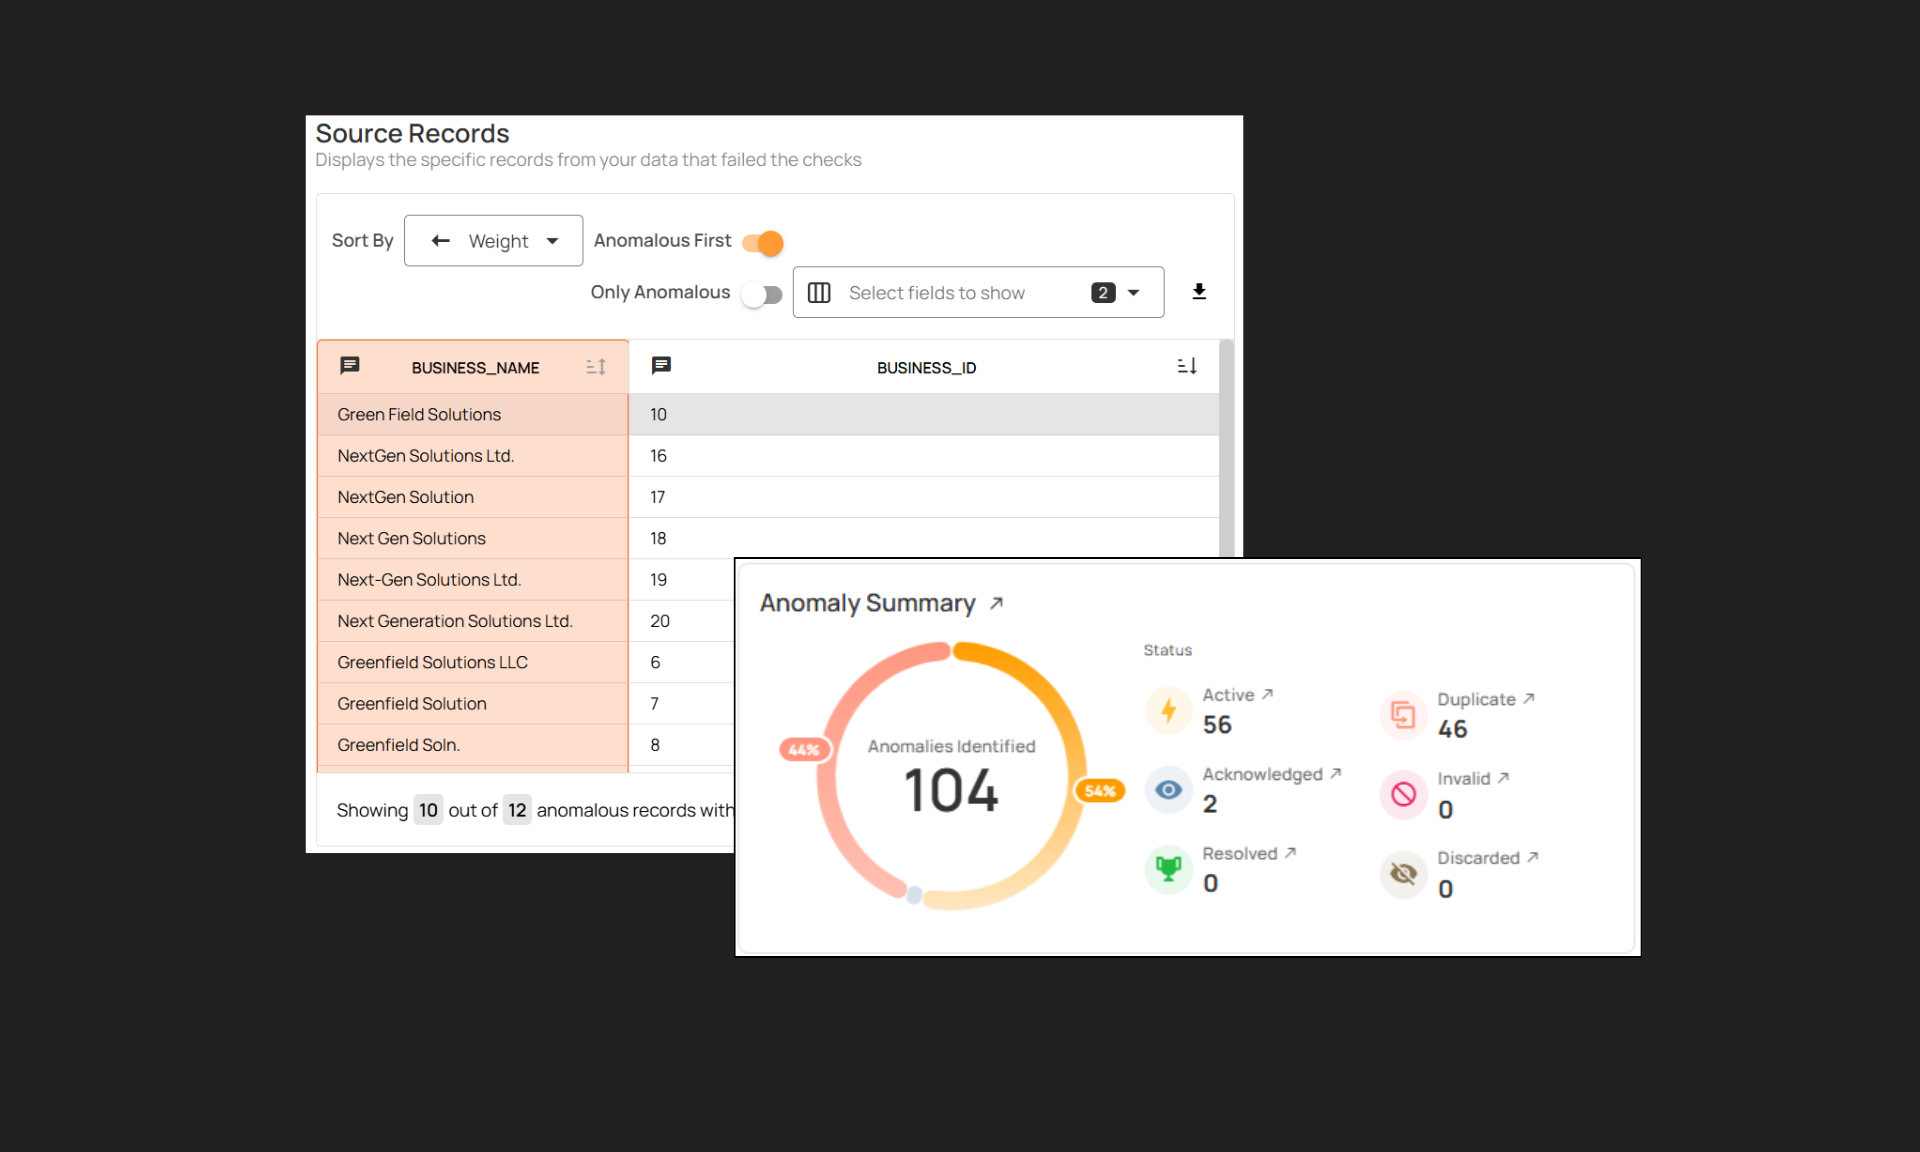
Task: Click the eye icon beside Acknowledged status
Action: 1168,790
